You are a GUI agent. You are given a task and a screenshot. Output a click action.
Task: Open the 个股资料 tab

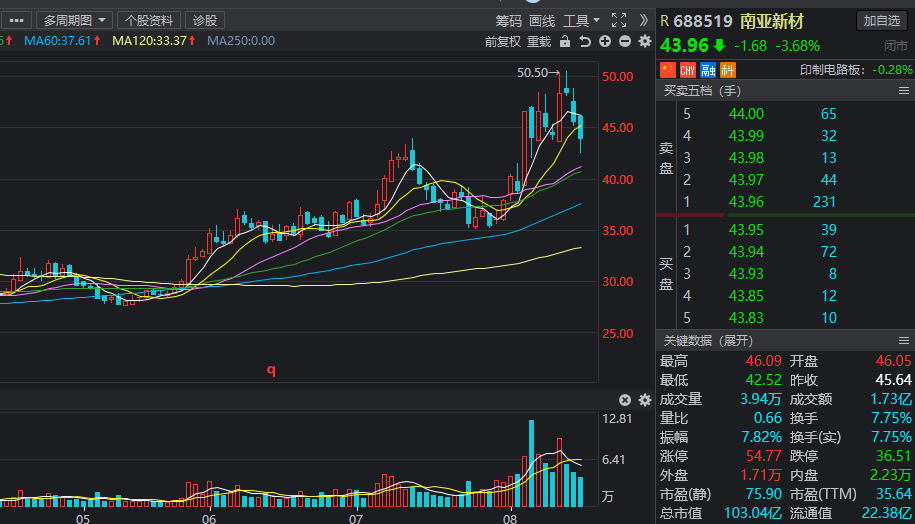click(149, 20)
